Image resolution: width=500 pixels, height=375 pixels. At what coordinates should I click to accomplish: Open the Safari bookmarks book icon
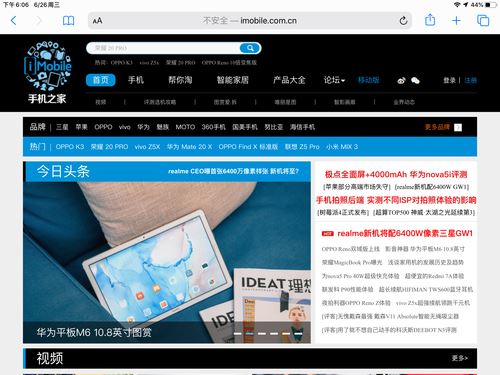click(x=68, y=21)
